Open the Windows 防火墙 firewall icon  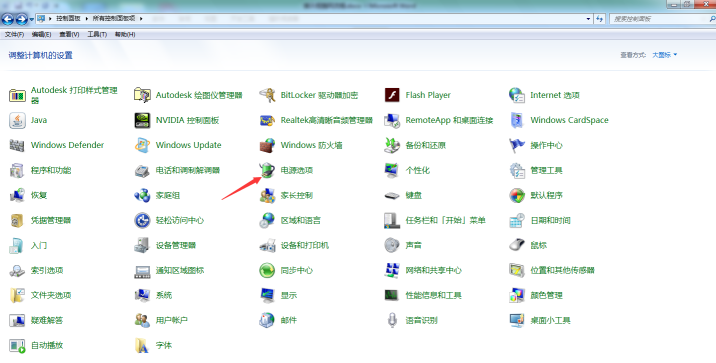click(x=267, y=146)
